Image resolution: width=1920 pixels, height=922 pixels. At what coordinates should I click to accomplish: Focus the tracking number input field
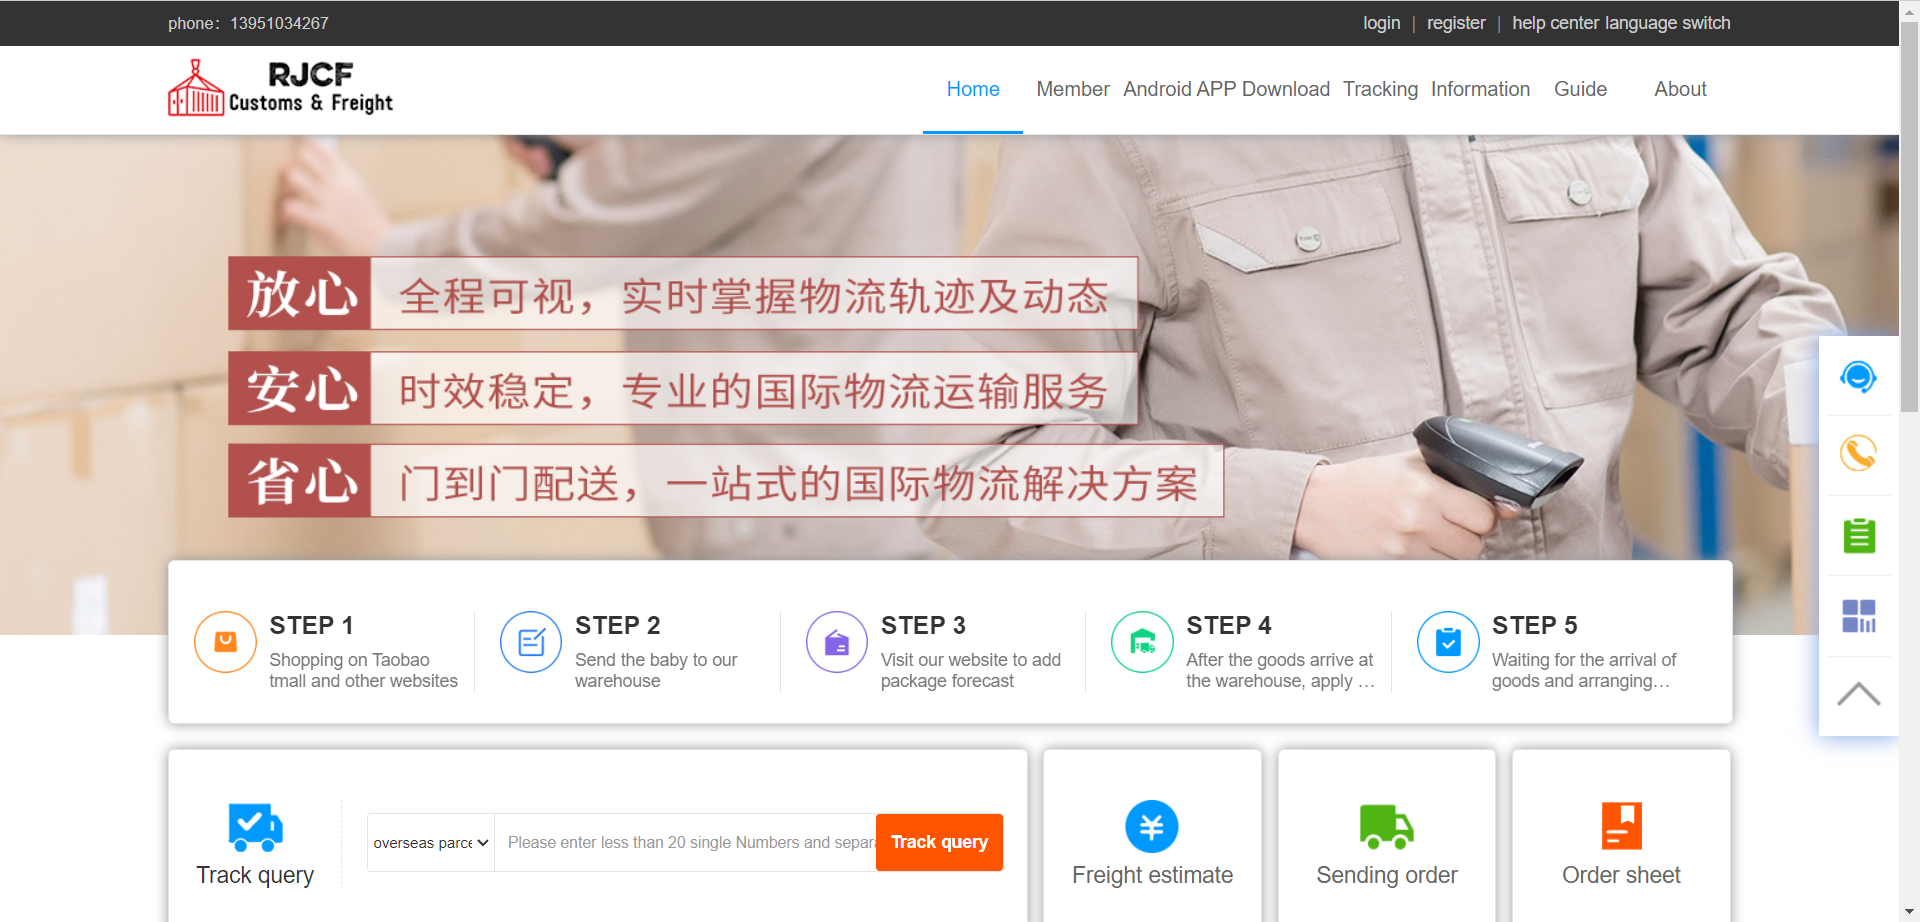point(686,842)
